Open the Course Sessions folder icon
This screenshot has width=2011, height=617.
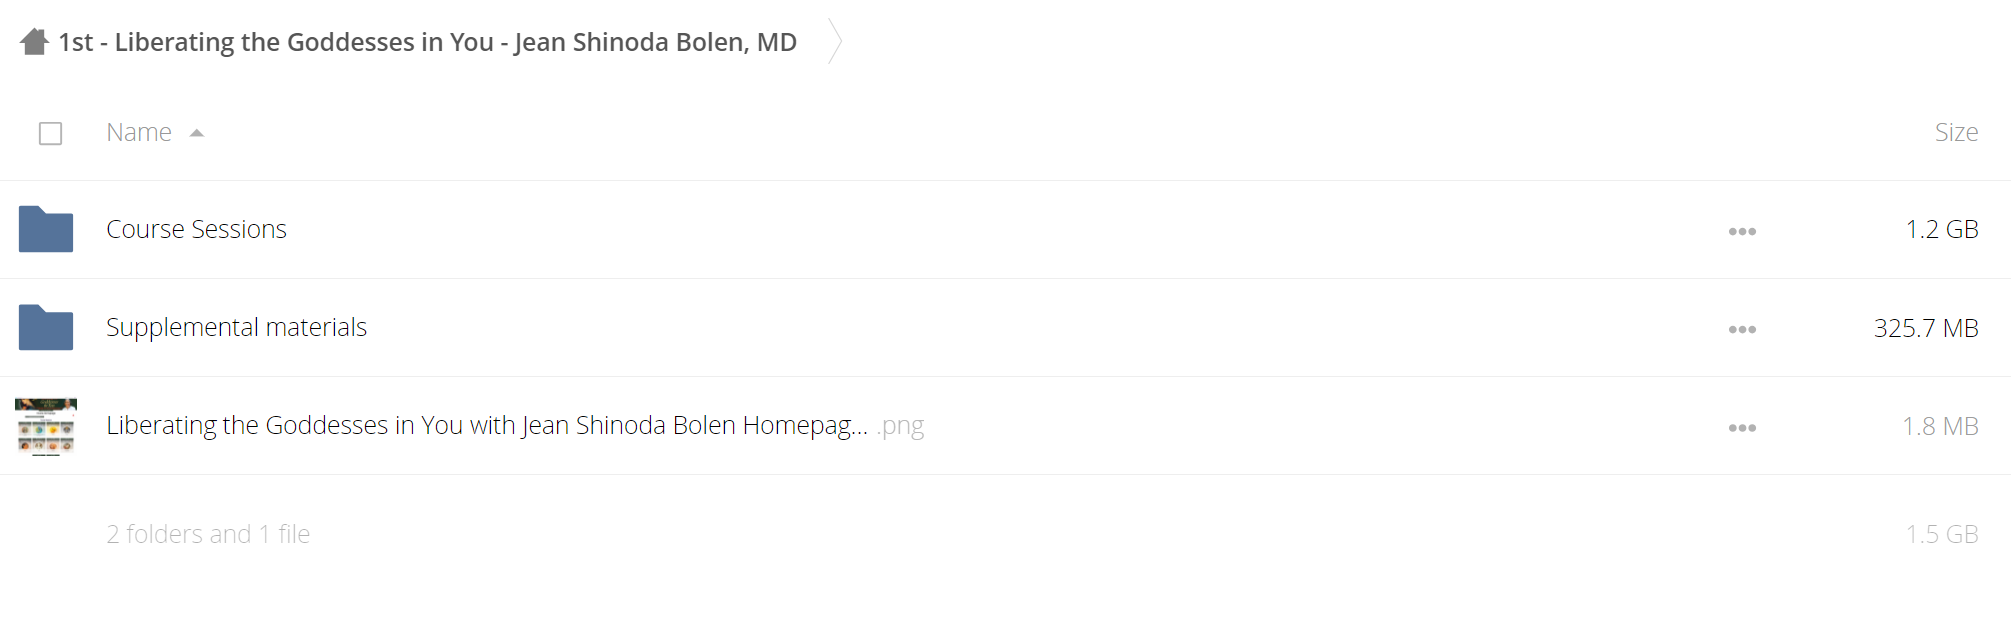[x=46, y=229]
